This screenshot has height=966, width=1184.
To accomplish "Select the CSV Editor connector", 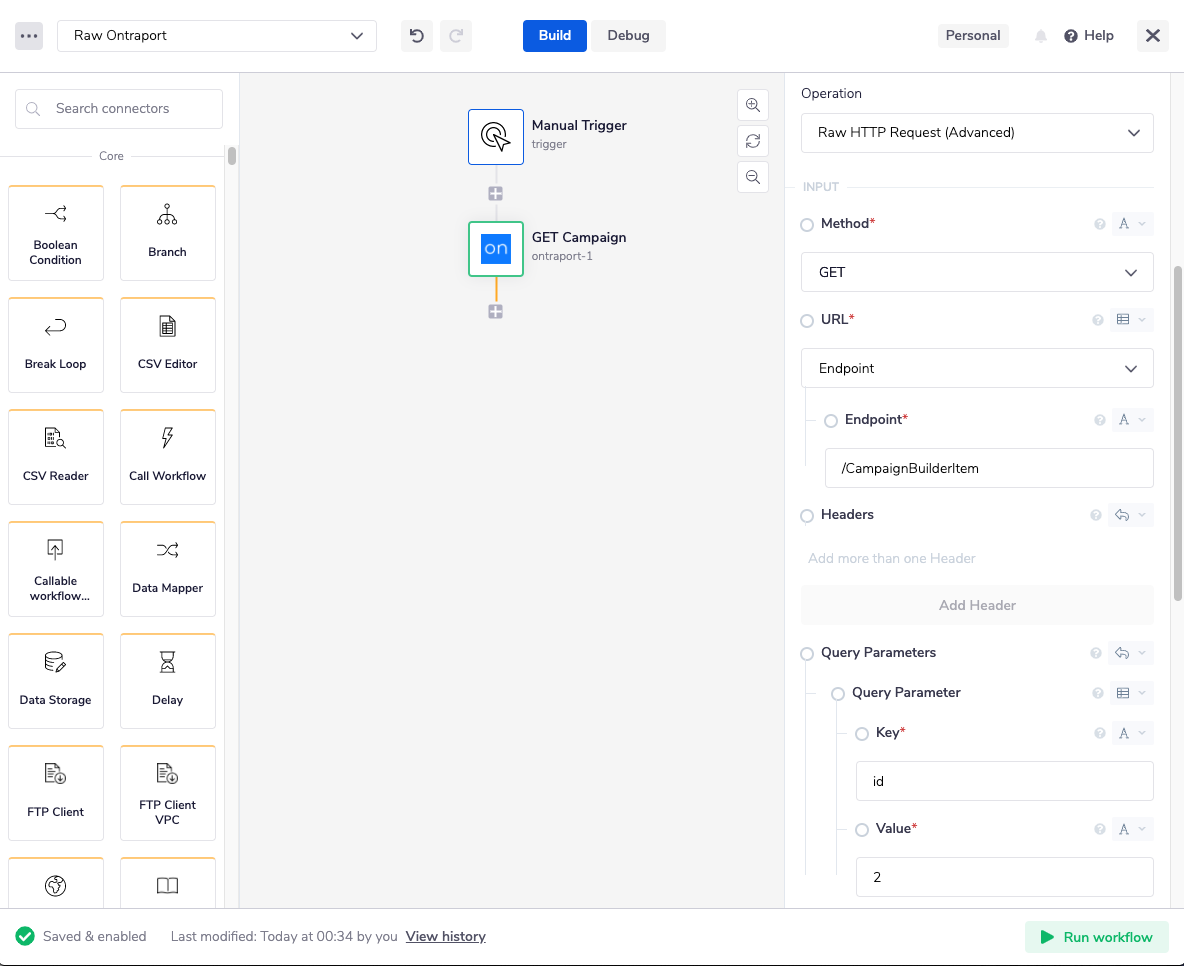I will tap(167, 343).
